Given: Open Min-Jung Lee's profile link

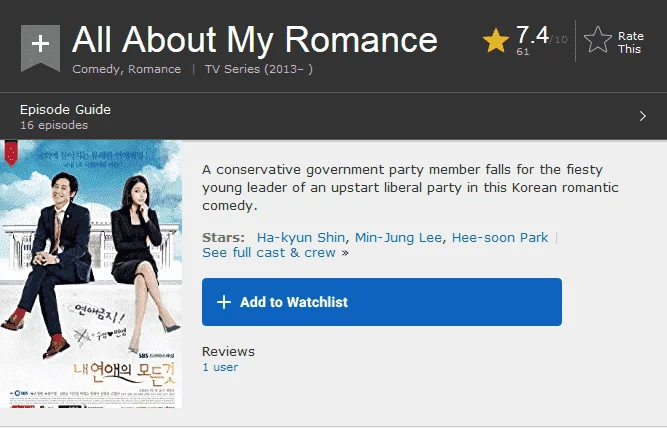Looking at the screenshot, I should pos(398,237).
